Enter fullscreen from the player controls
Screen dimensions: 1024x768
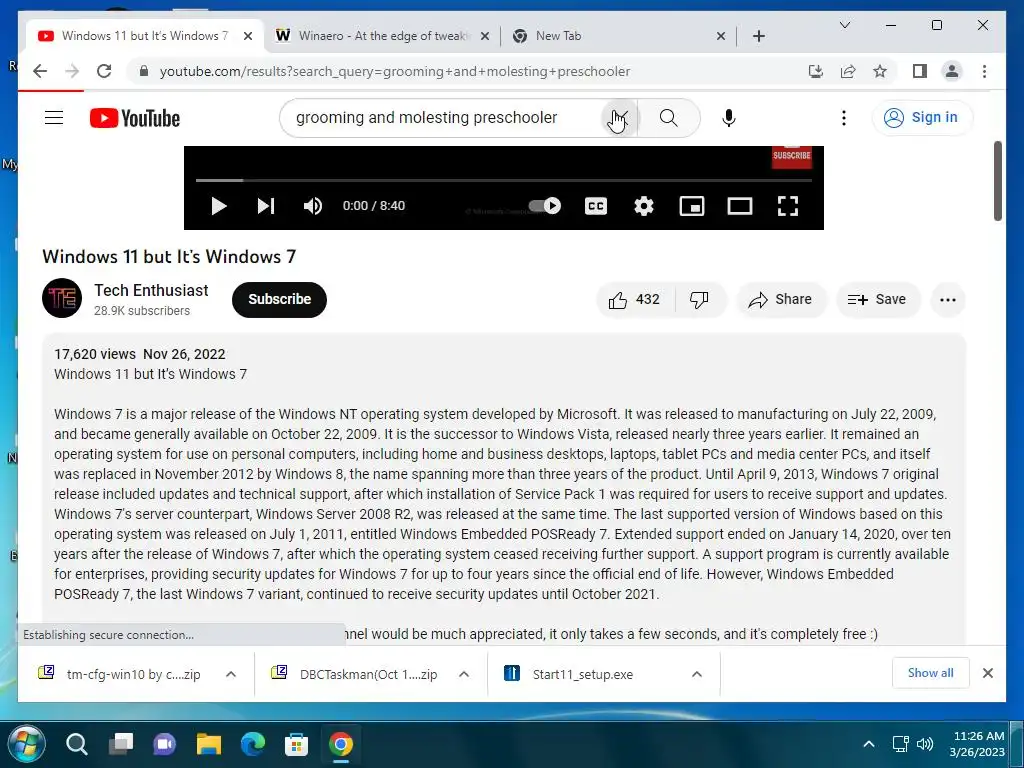pos(788,206)
